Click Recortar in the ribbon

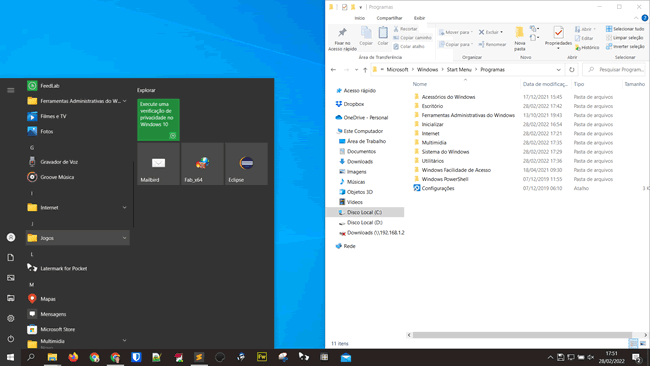point(405,29)
